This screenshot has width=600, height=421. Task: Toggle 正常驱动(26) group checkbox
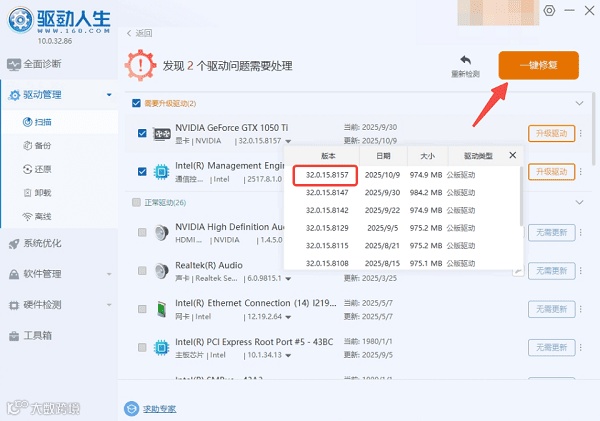click(x=136, y=202)
